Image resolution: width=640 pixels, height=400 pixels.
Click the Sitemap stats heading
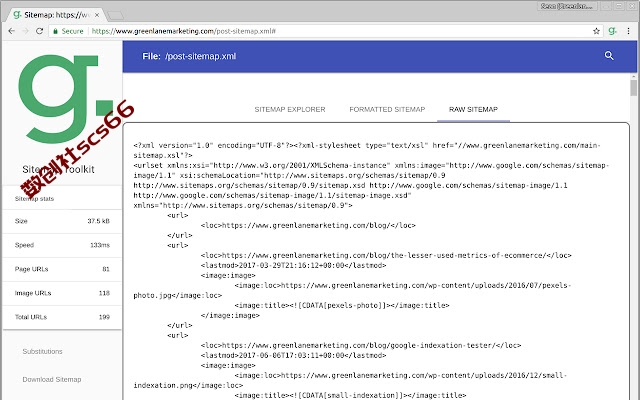pyautogui.click(x=34, y=199)
